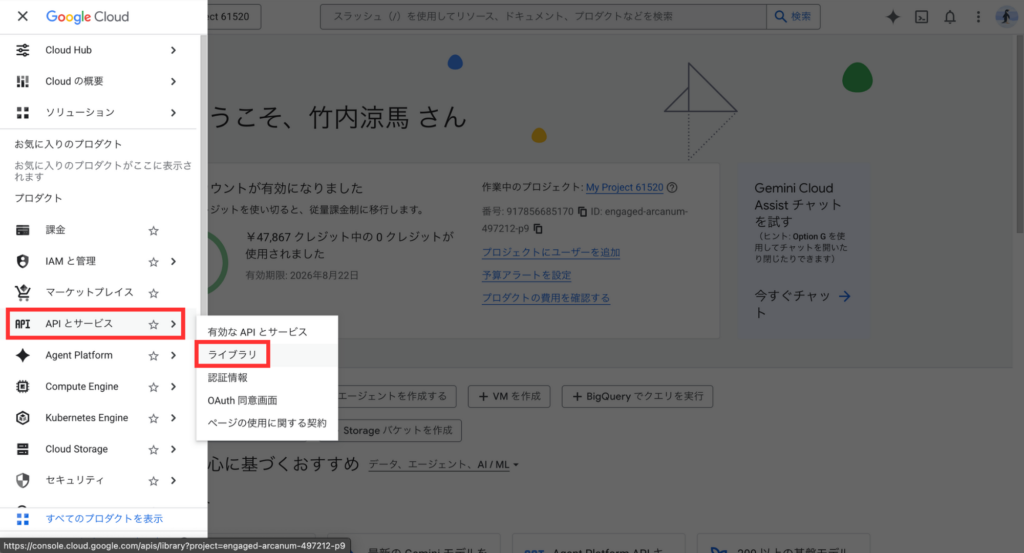
Task: Expand the Cloud の概要 submenu chevron
Action: tap(173, 82)
